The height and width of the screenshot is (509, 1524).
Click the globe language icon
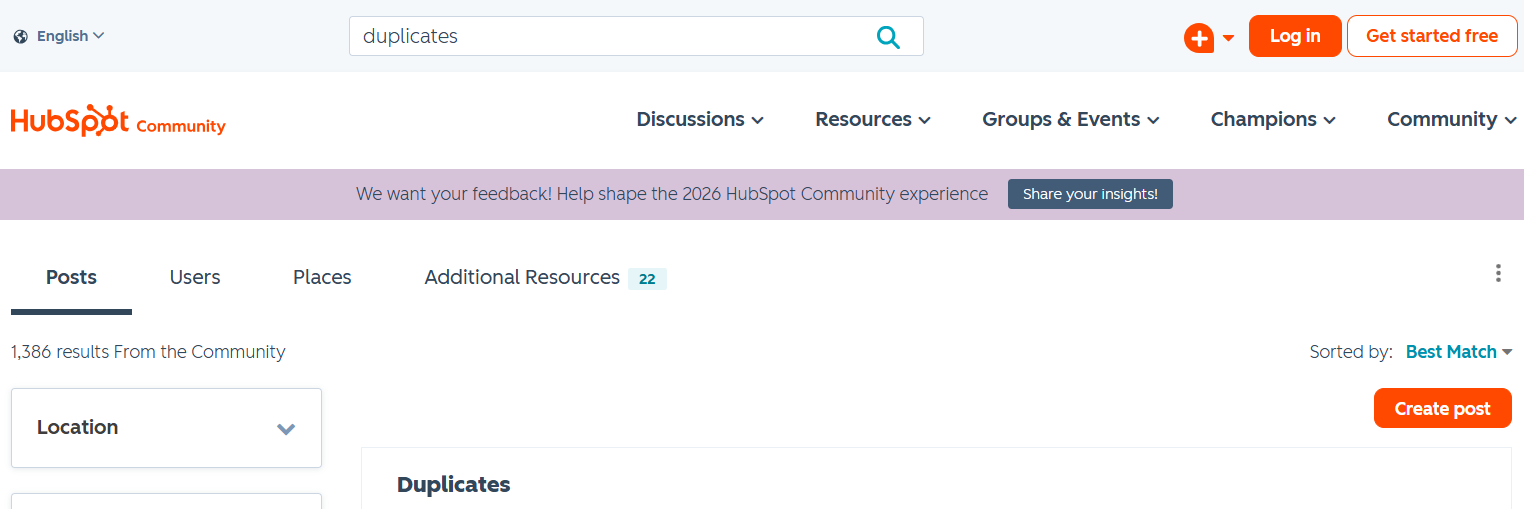[x=20, y=36]
